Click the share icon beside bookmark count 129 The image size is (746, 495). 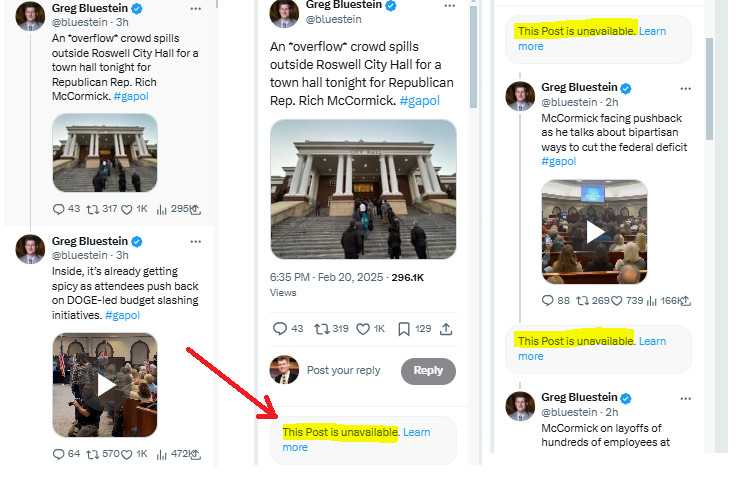tap(446, 328)
